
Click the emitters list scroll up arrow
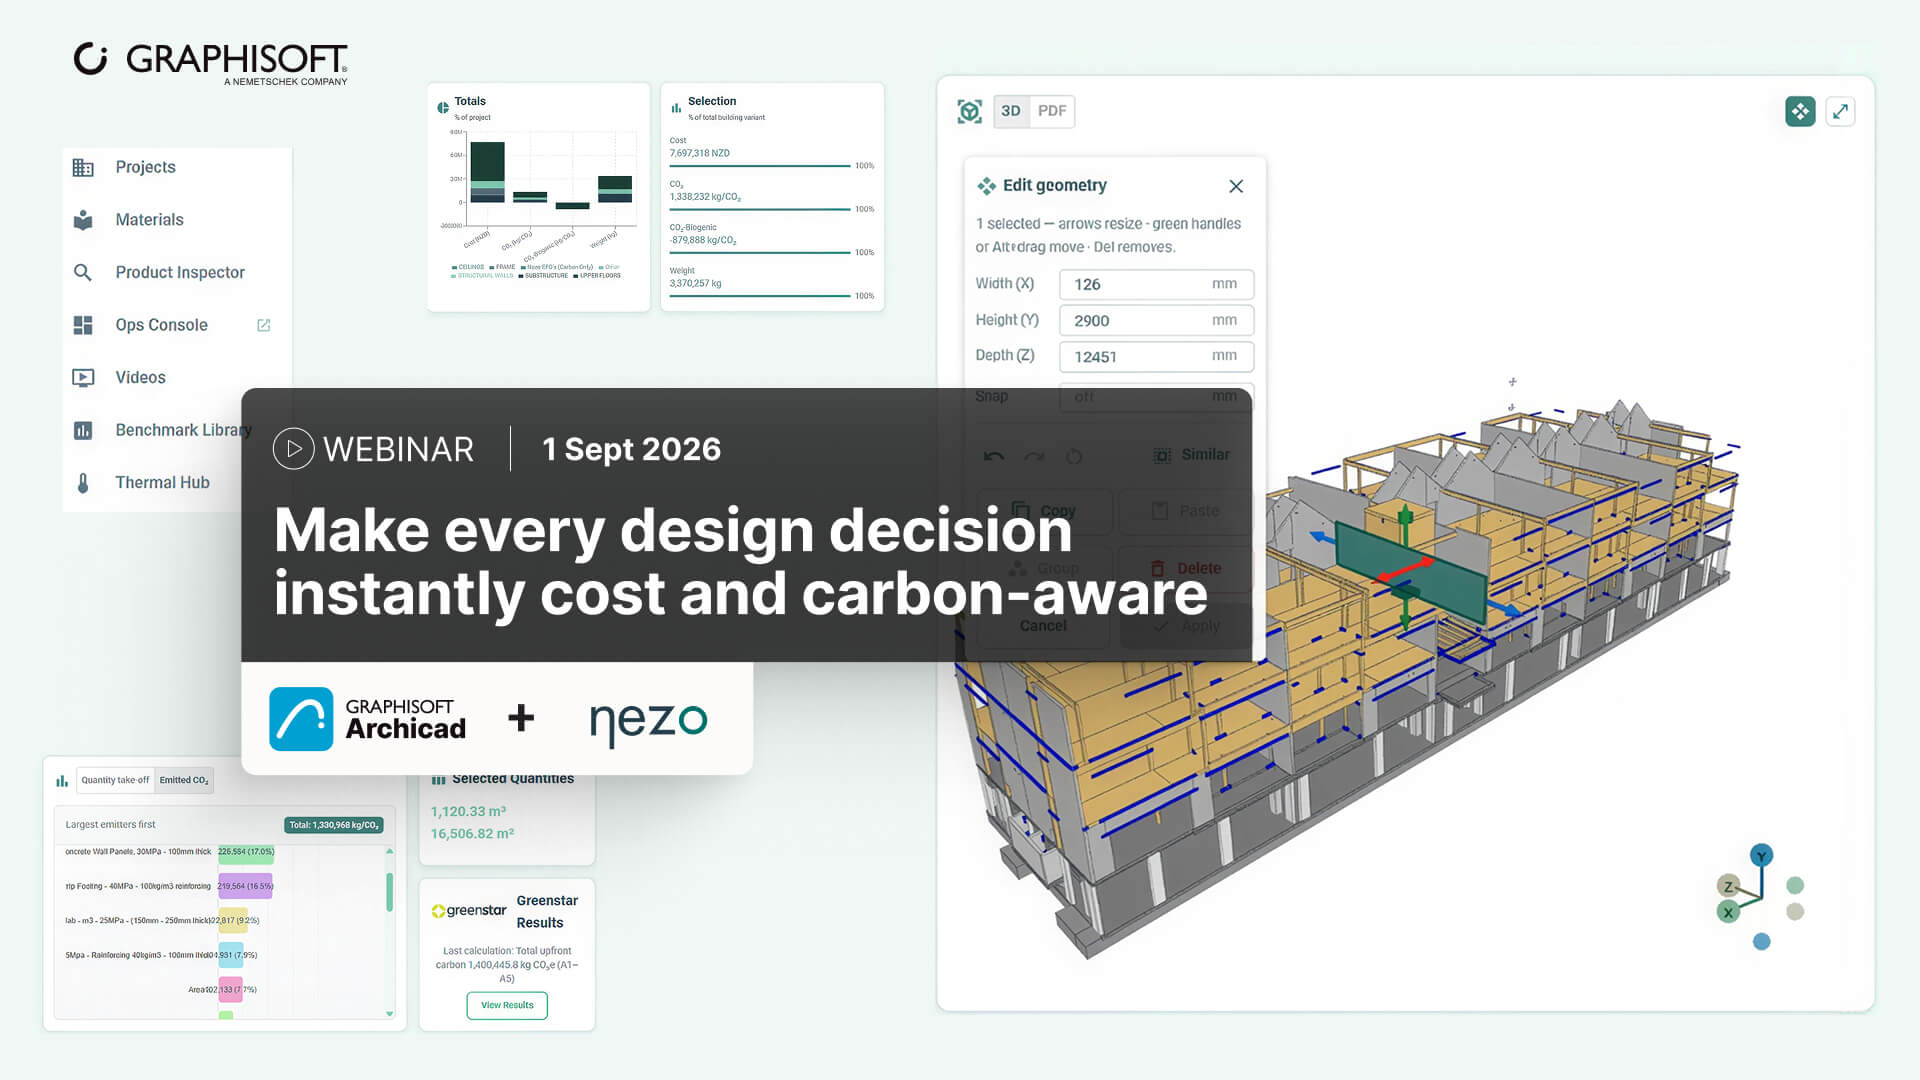(x=390, y=852)
